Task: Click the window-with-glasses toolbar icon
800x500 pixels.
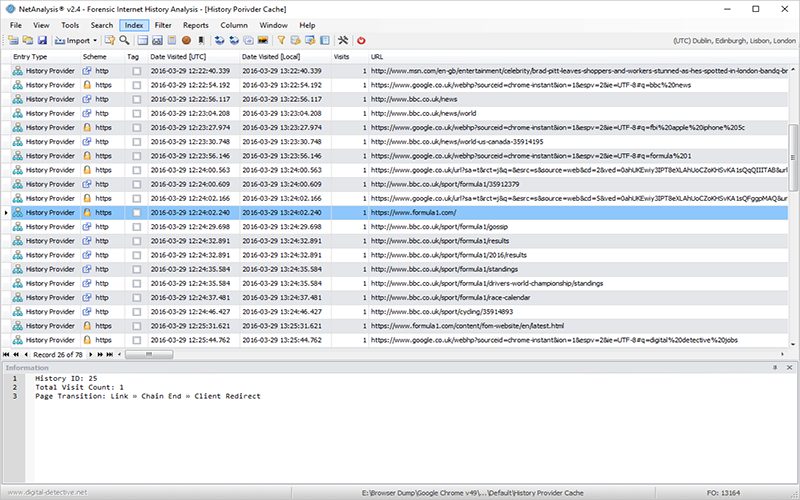Action: tap(157, 40)
